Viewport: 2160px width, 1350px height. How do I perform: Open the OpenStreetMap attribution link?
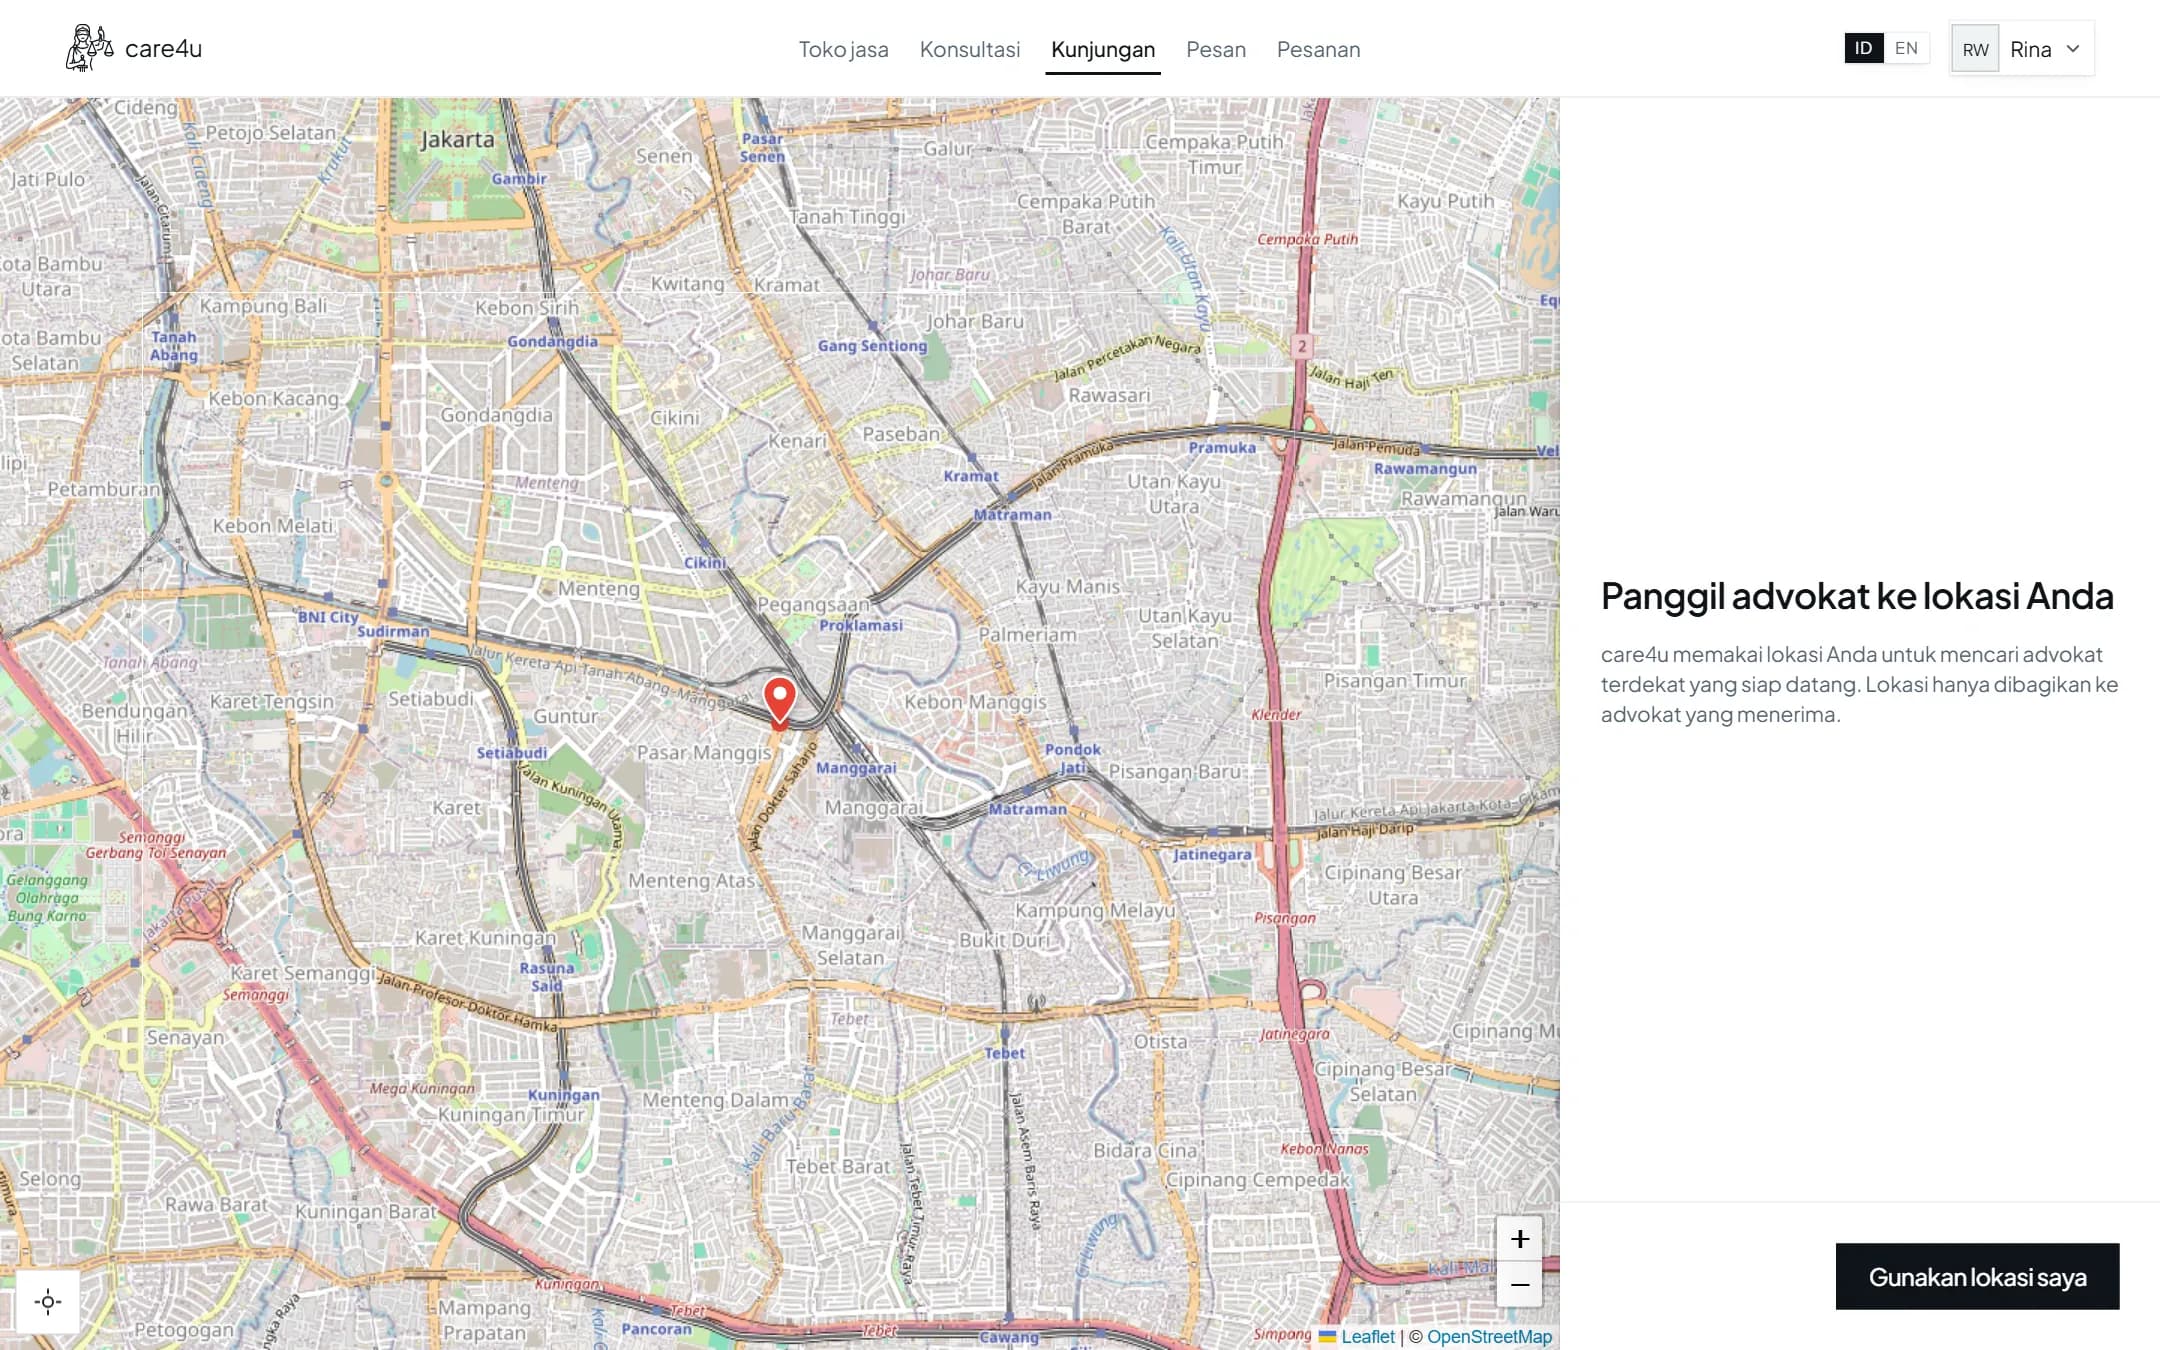point(1489,1336)
